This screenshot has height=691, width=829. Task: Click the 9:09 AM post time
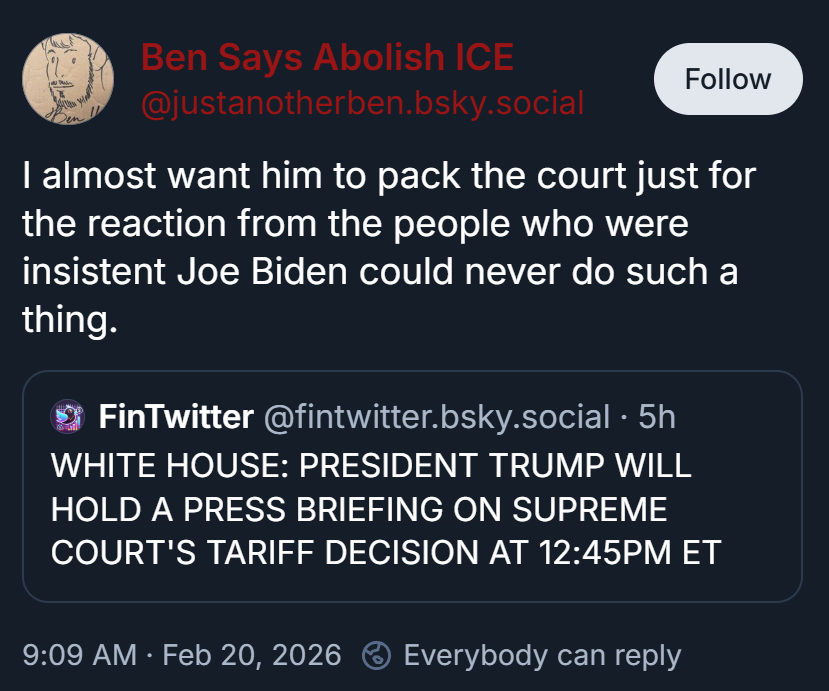[79, 656]
